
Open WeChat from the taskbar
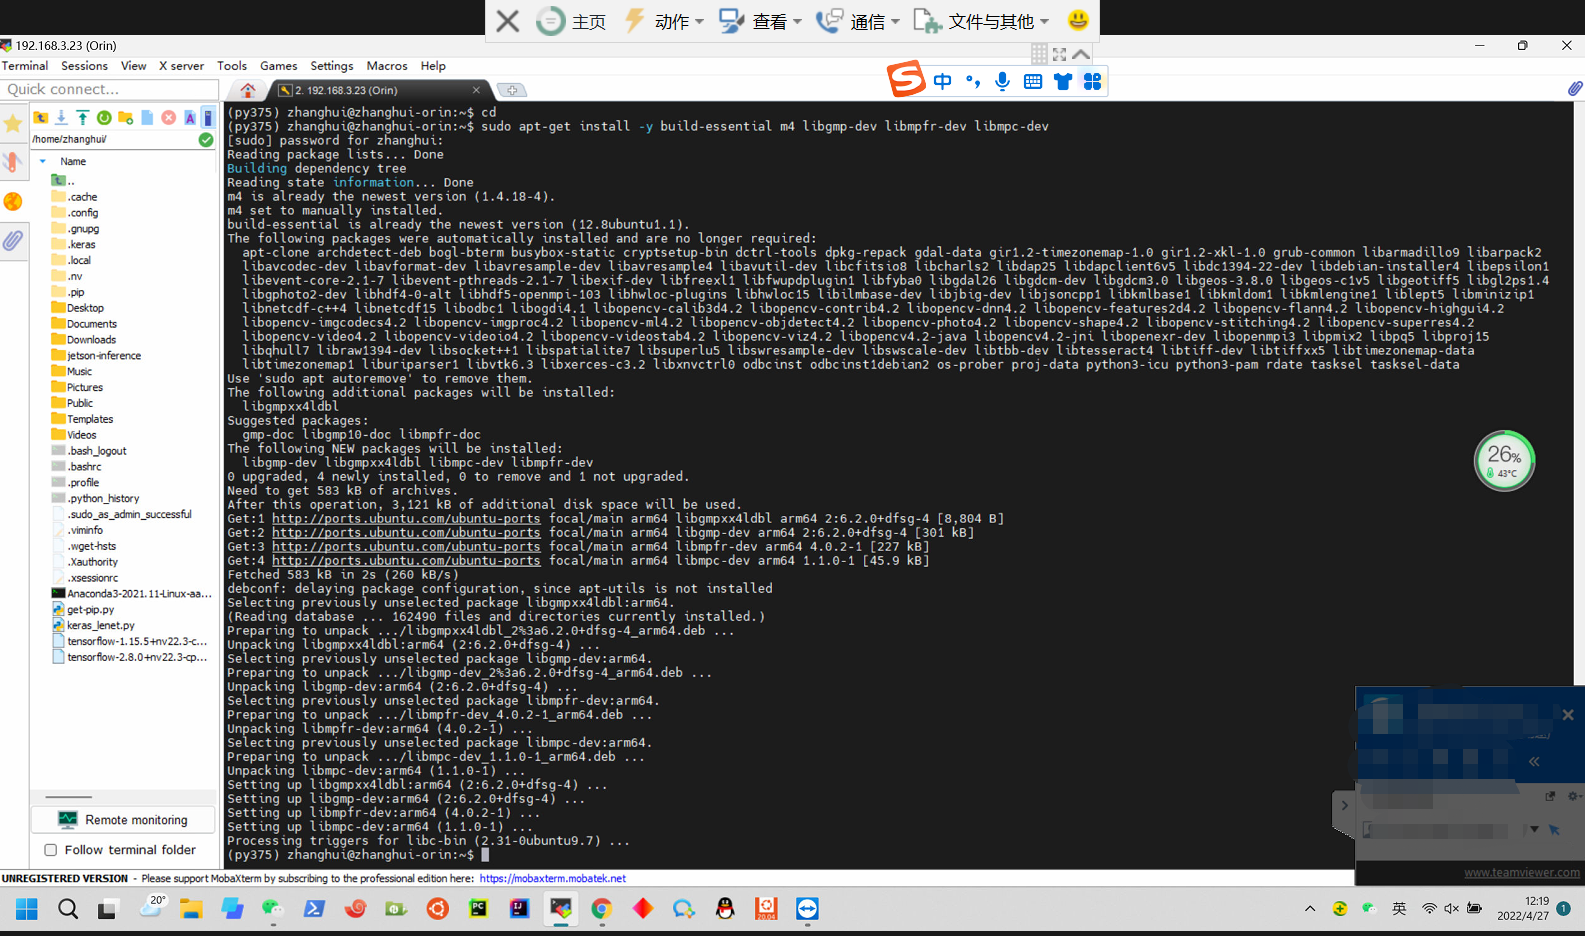[x=272, y=909]
